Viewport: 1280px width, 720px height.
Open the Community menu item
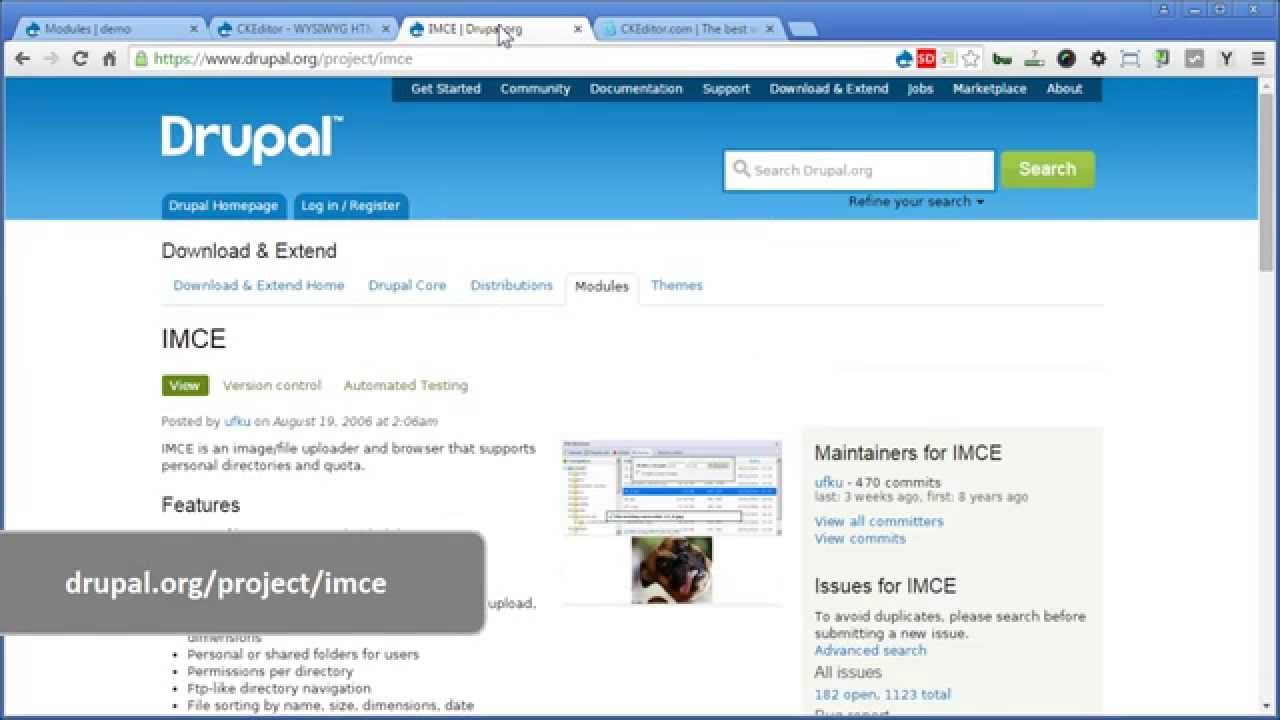[535, 88]
